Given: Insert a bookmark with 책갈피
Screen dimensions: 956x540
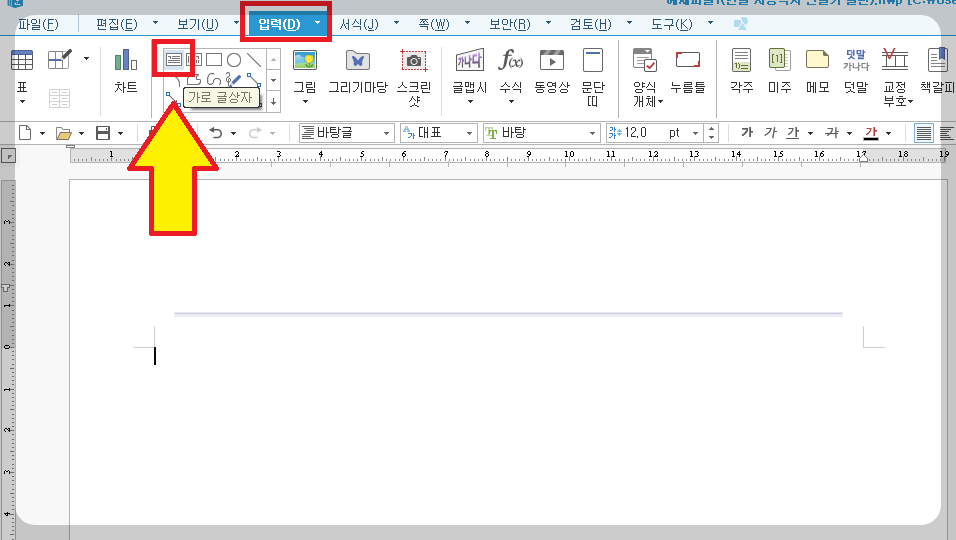Looking at the screenshot, I should pos(938,71).
